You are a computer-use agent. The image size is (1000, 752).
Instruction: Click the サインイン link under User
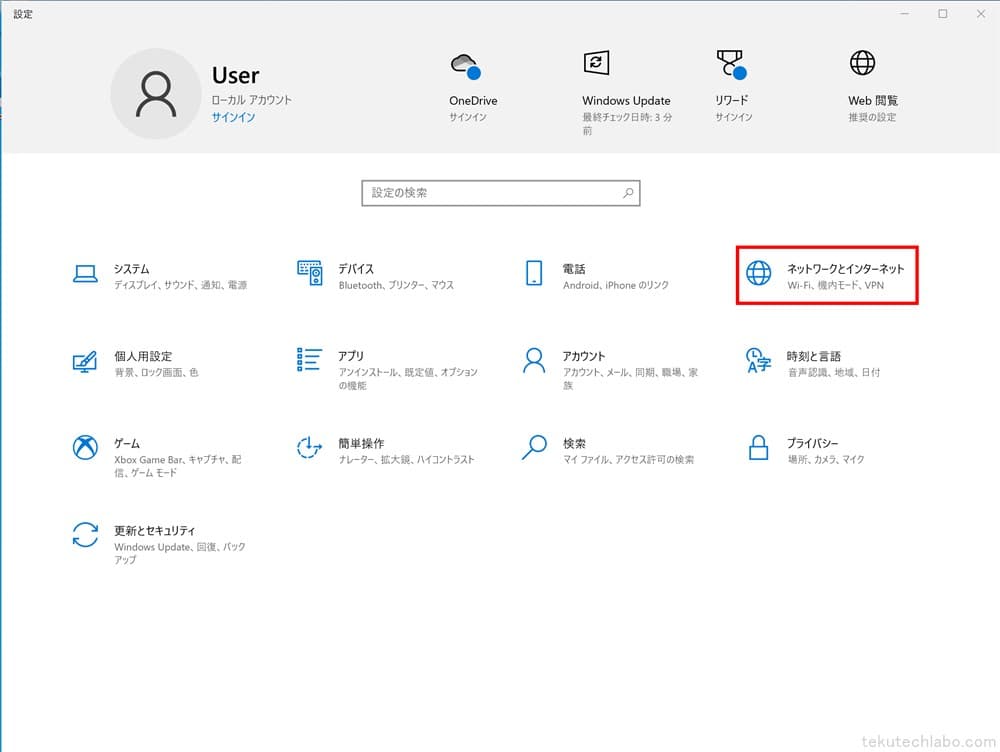pyautogui.click(x=233, y=117)
